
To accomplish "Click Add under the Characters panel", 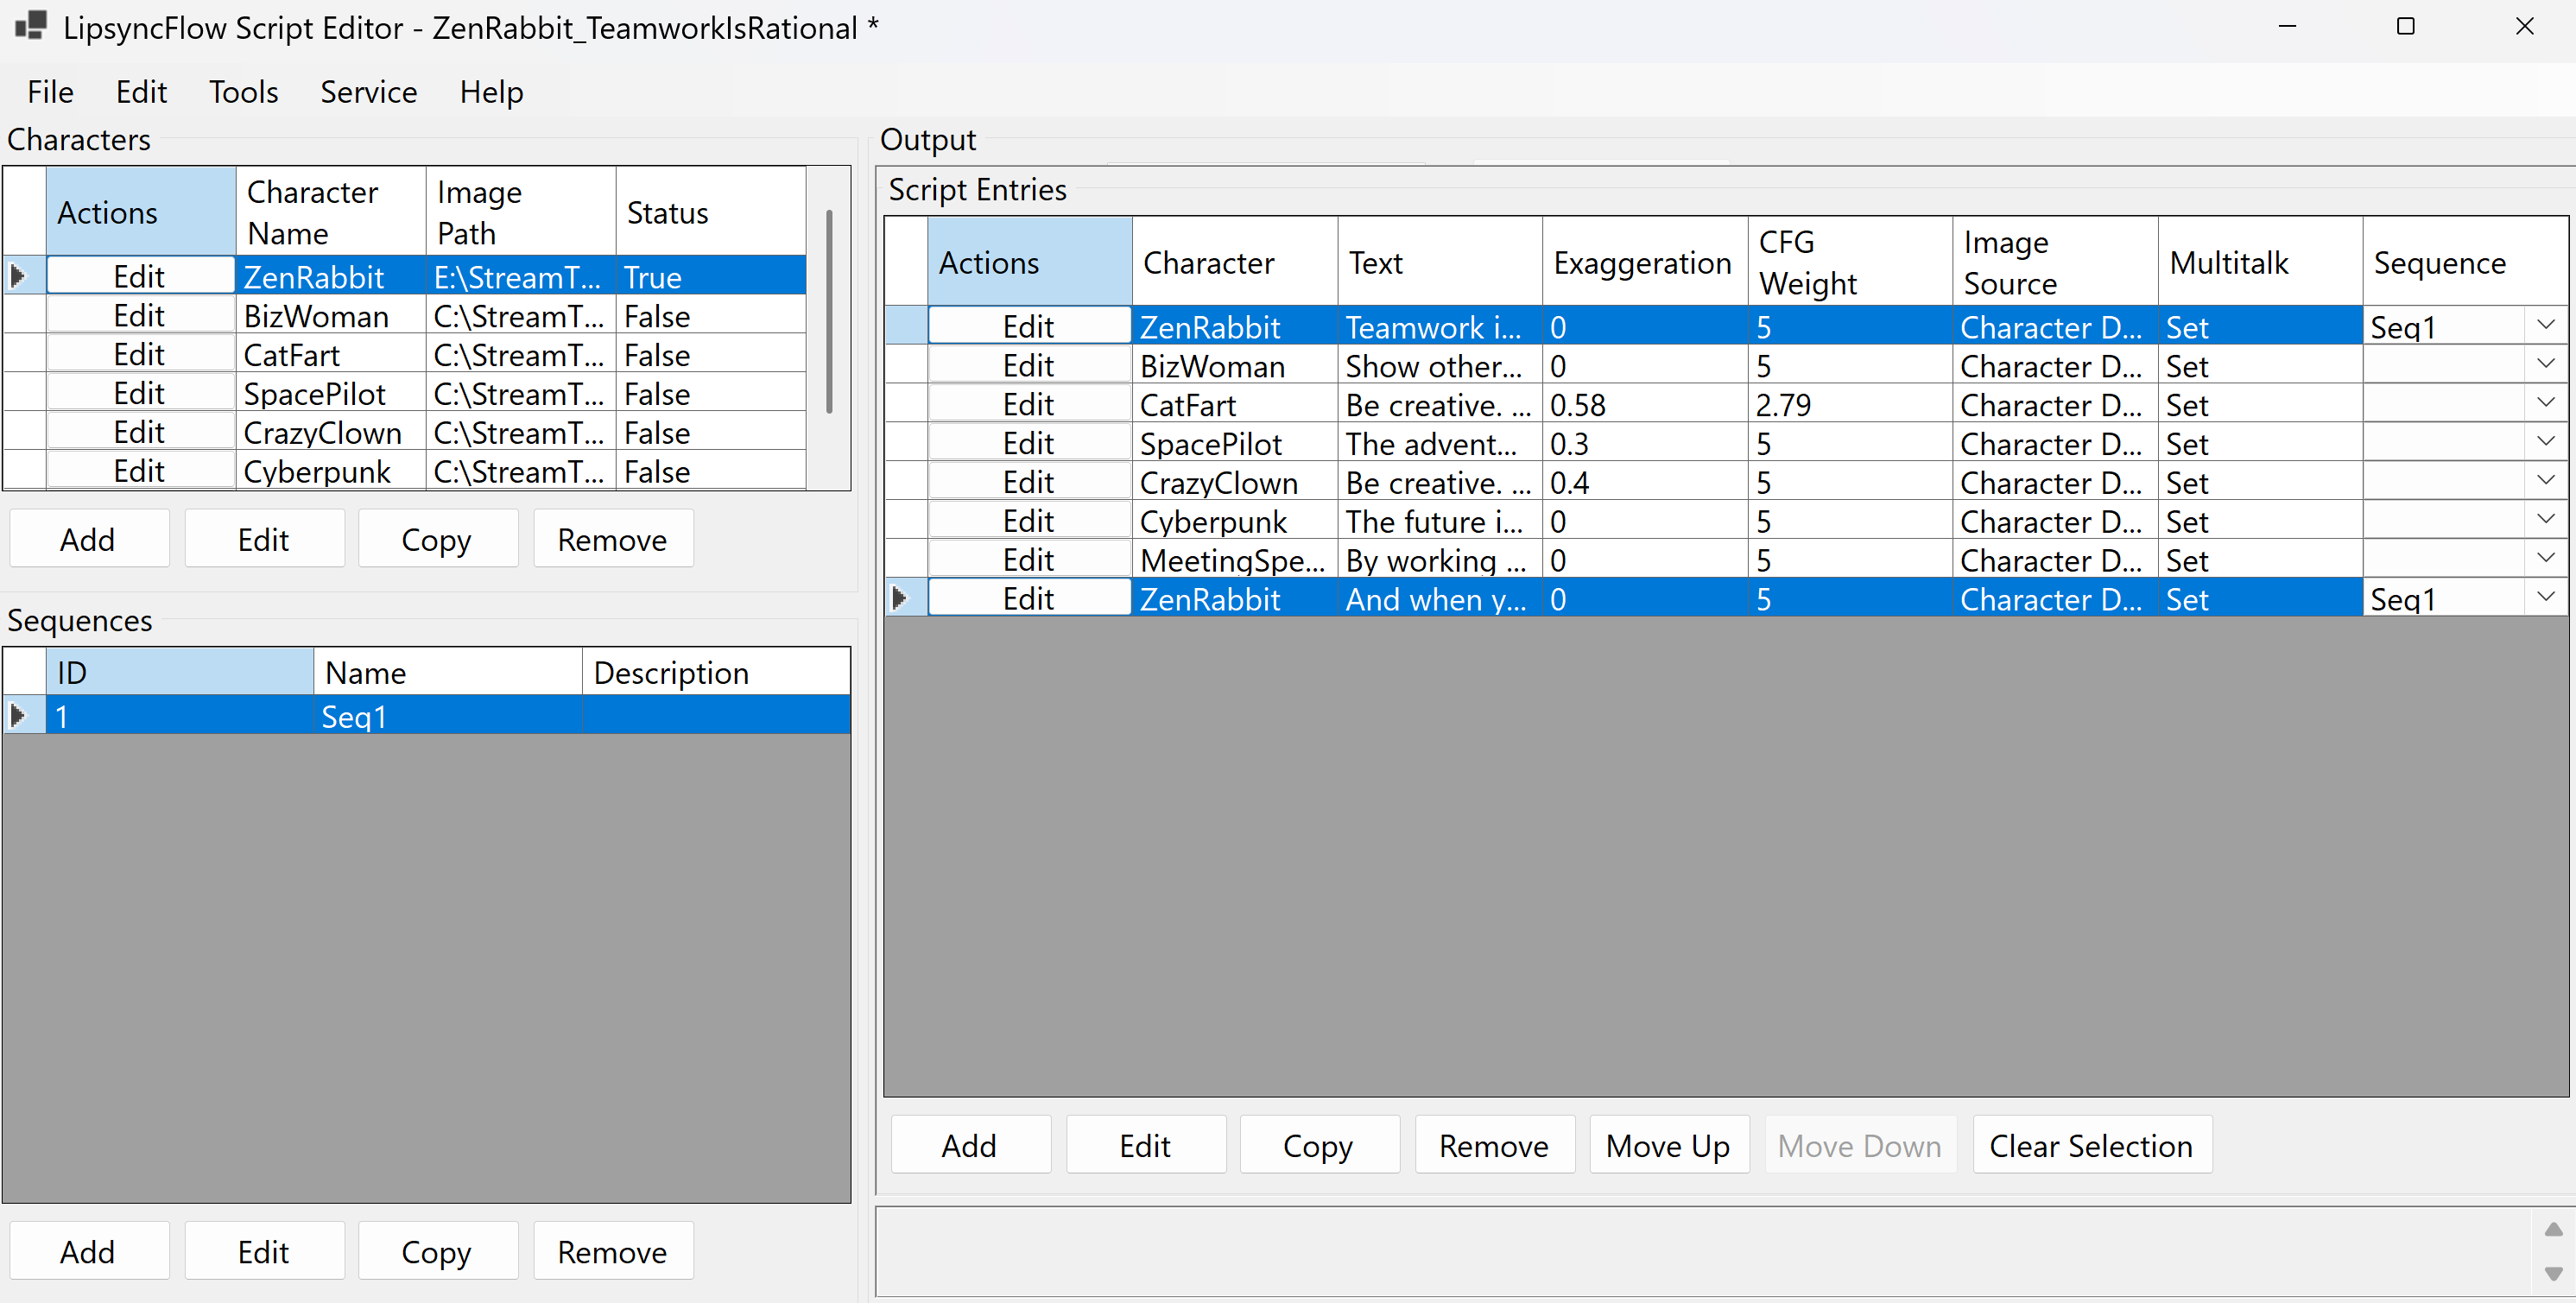I will click(x=88, y=538).
